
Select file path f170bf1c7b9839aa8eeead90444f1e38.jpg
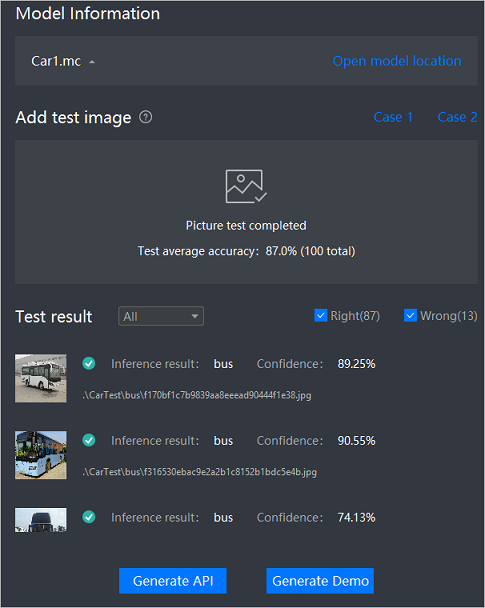(x=197, y=395)
